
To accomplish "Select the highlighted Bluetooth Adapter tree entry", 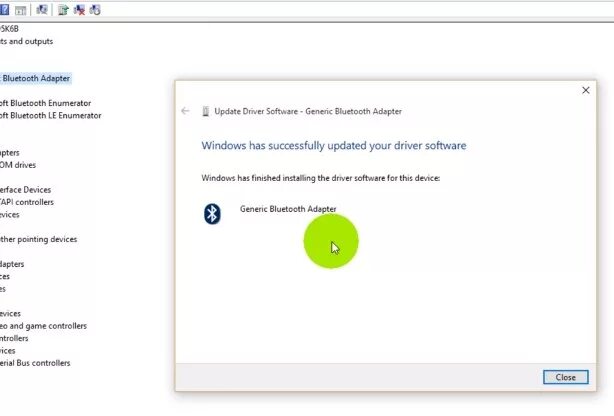I will click(36, 78).
